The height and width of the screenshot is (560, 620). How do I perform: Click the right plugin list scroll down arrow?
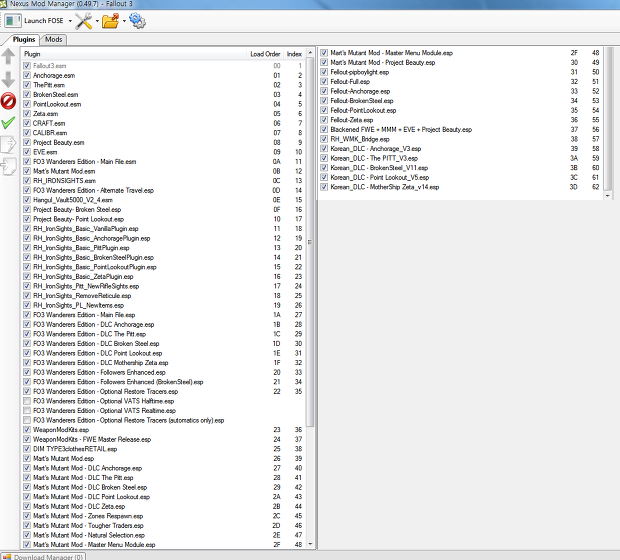[608, 196]
